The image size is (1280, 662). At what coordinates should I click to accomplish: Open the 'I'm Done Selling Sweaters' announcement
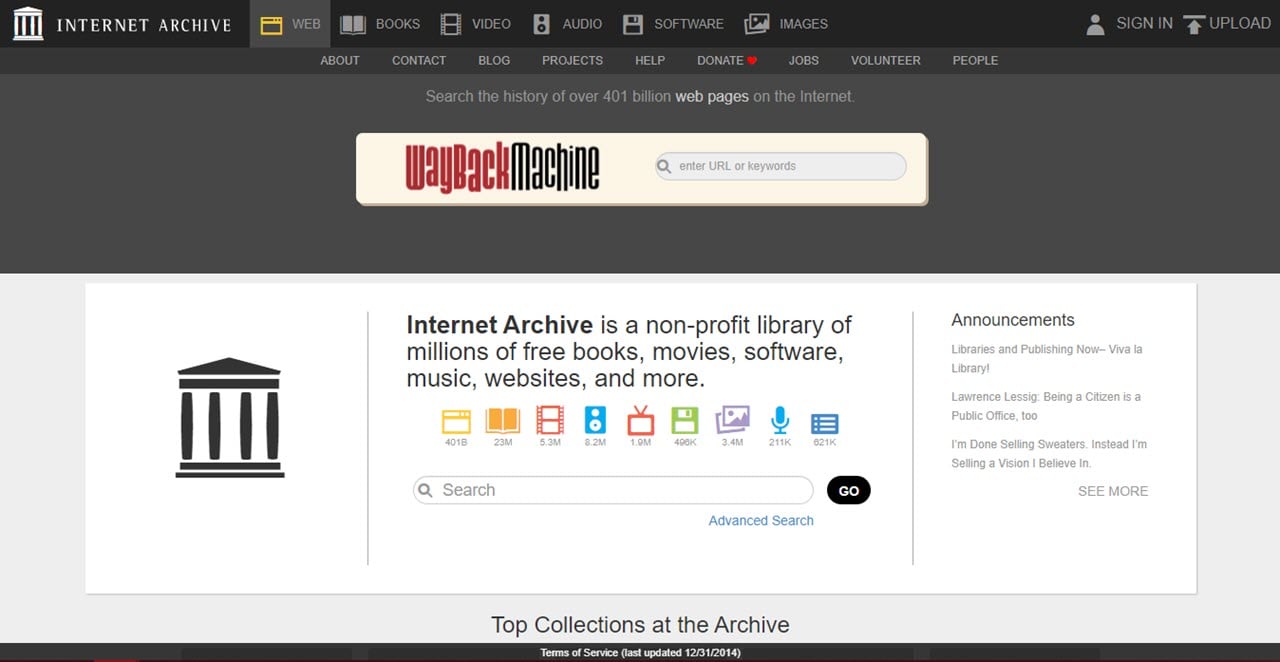click(x=1049, y=453)
